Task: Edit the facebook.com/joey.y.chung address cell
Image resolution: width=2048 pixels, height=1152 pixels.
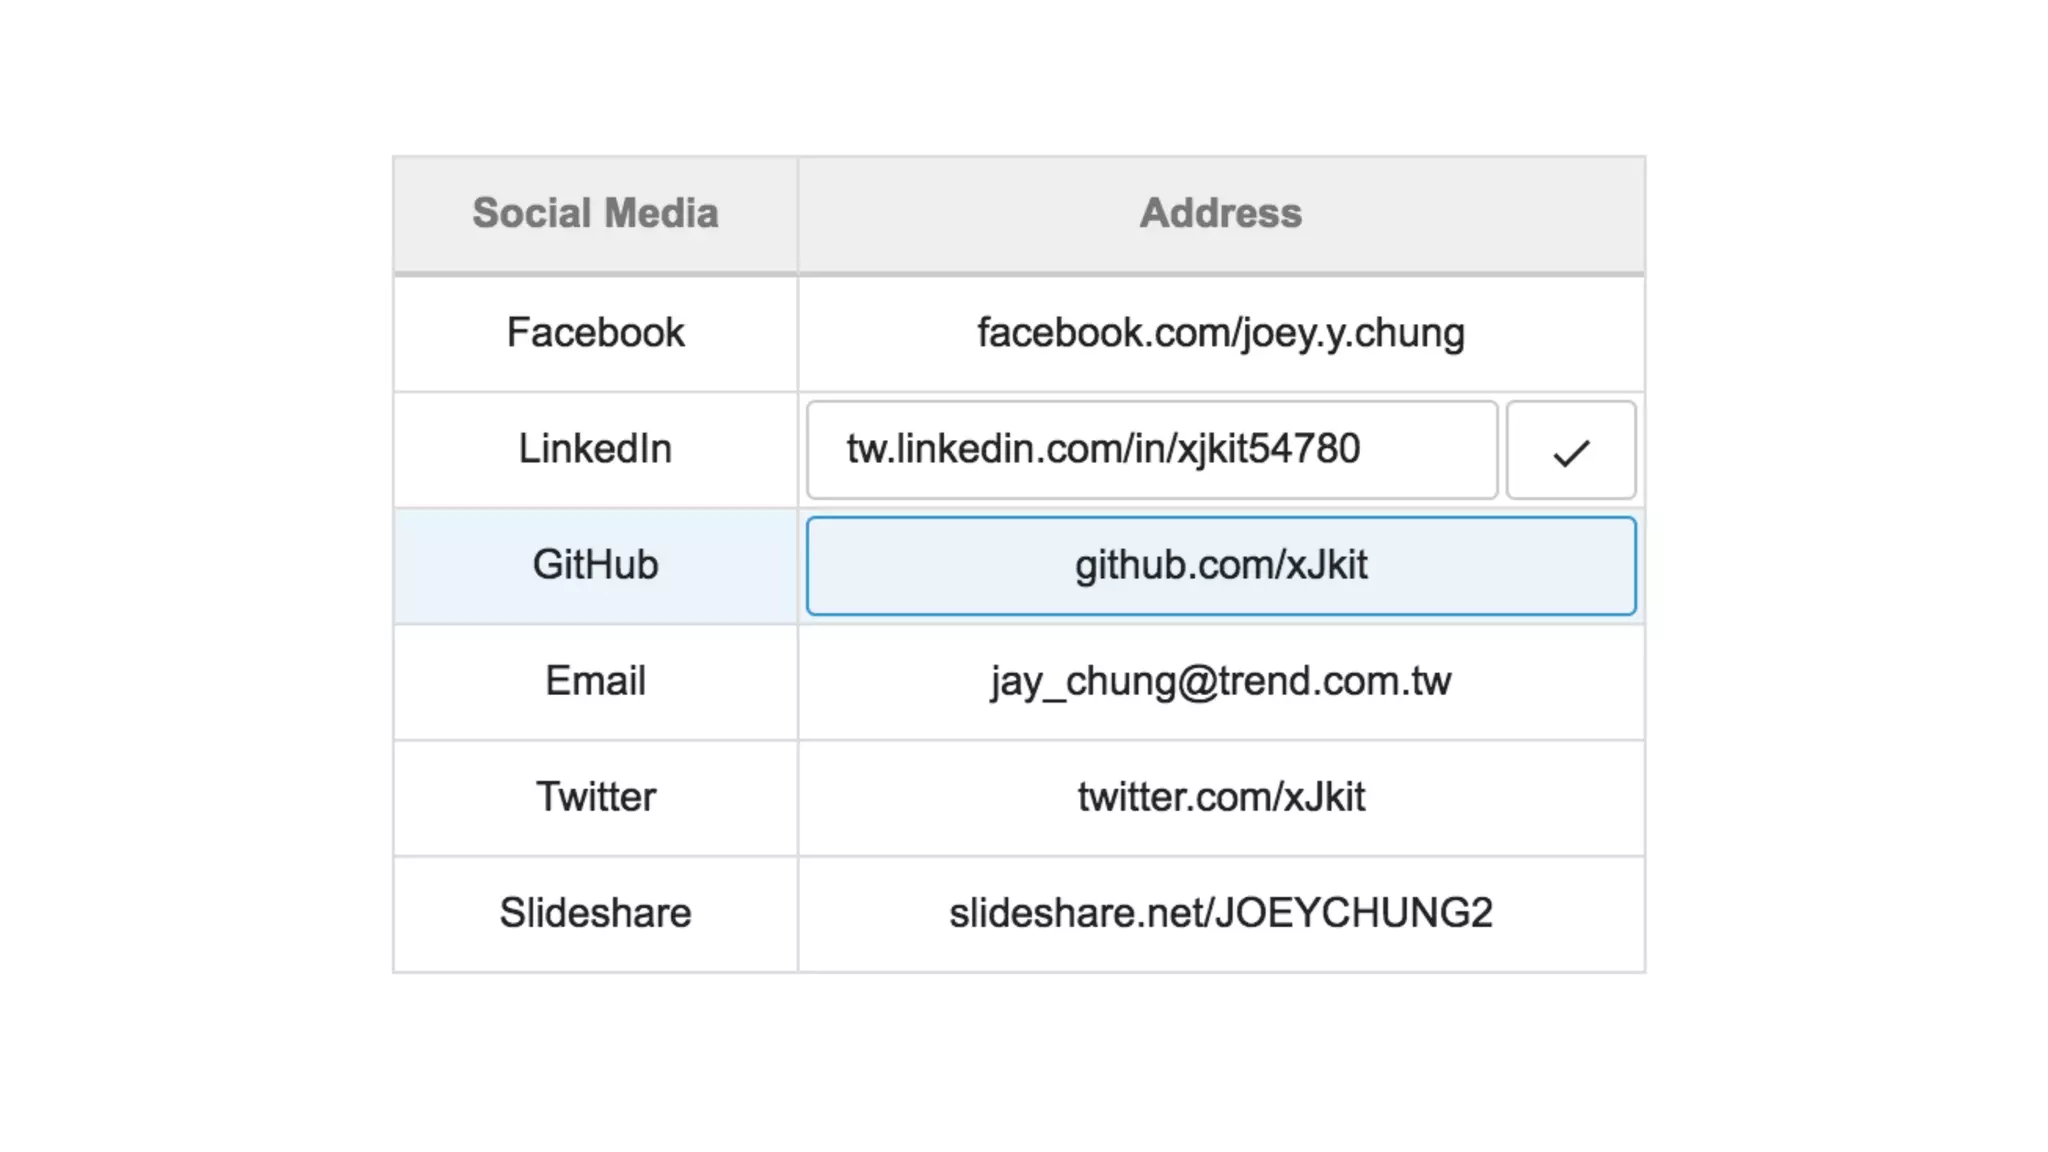Action: (1220, 333)
